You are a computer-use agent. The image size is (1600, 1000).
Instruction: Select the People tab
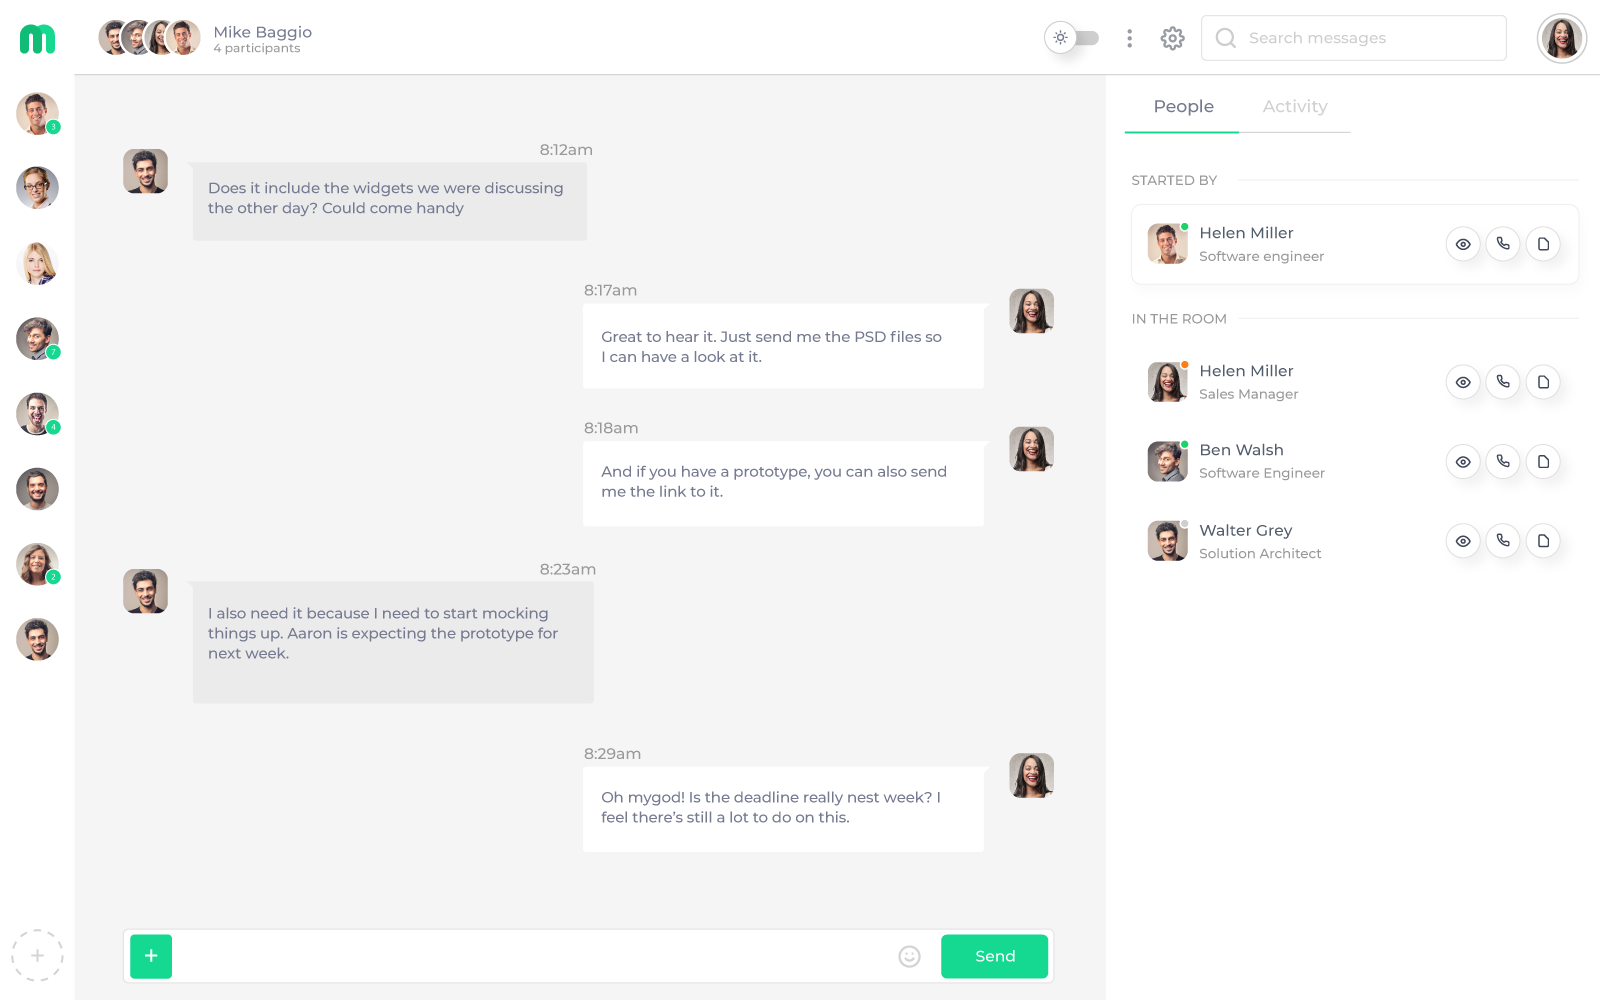1183,106
